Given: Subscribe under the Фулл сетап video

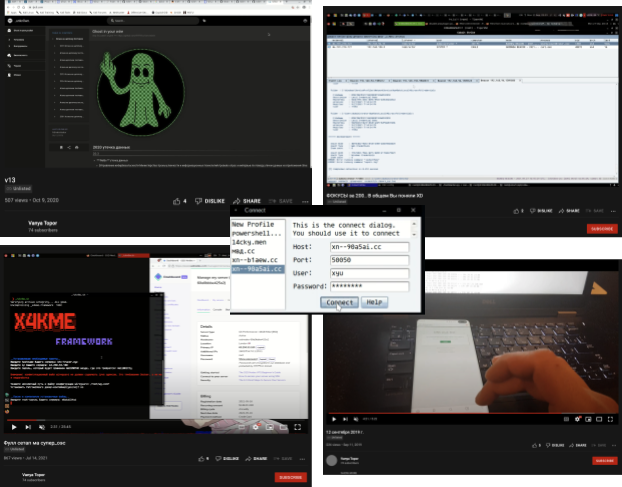Looking at the screenshot, I should tap(291, 477).
